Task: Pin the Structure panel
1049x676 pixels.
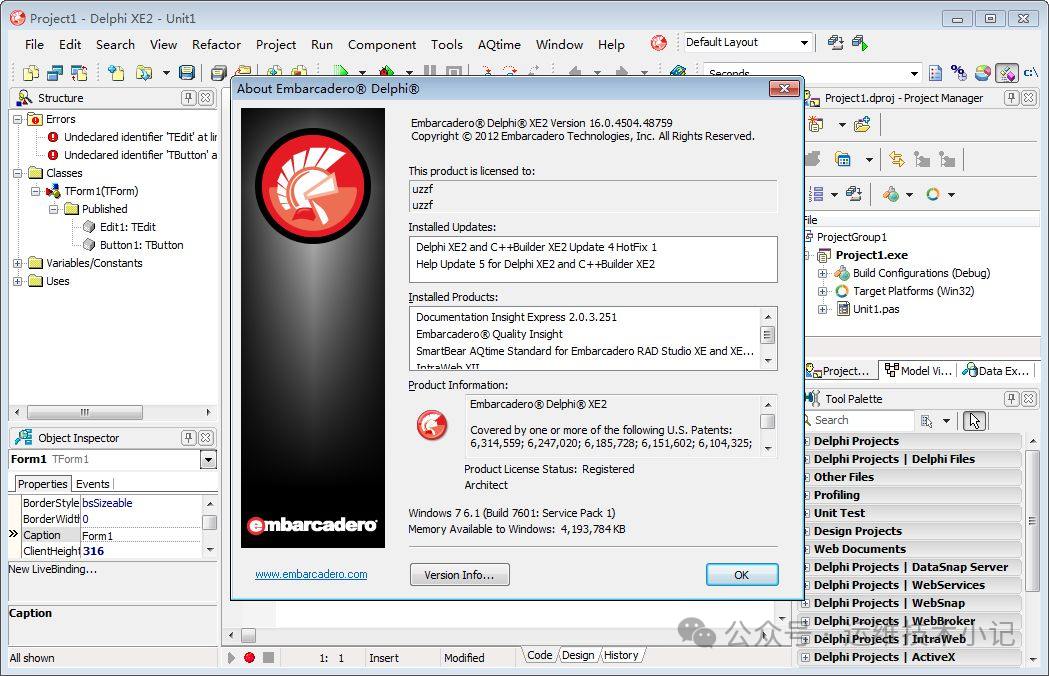Action: [x=188, y=98]
